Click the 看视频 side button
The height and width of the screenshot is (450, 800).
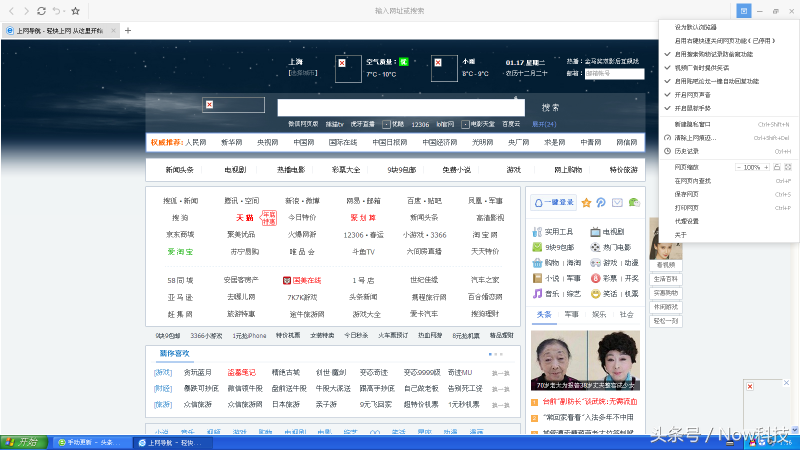[666, 265]
